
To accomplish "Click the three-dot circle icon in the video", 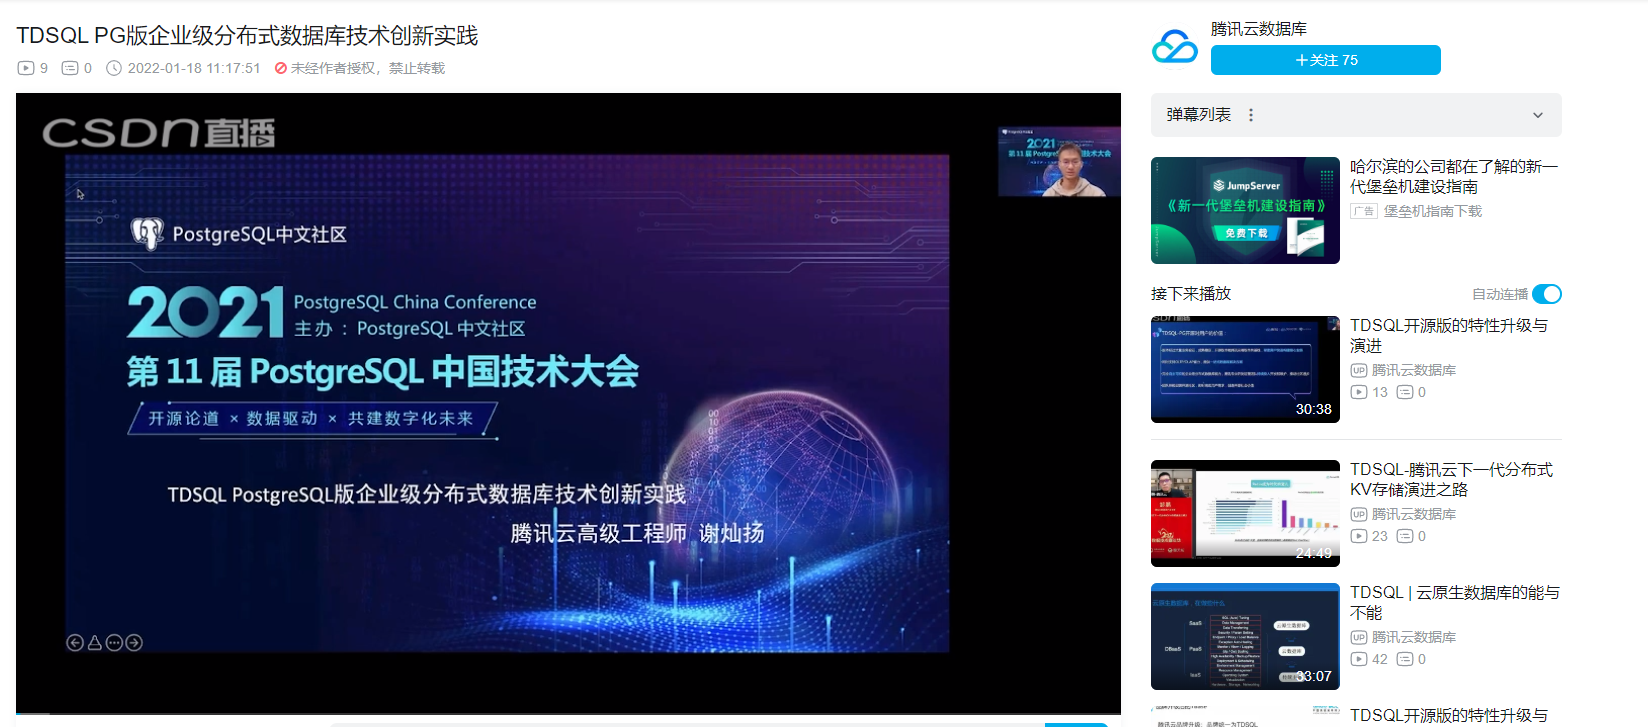I will pyautogui.click(x=114, y=643).
